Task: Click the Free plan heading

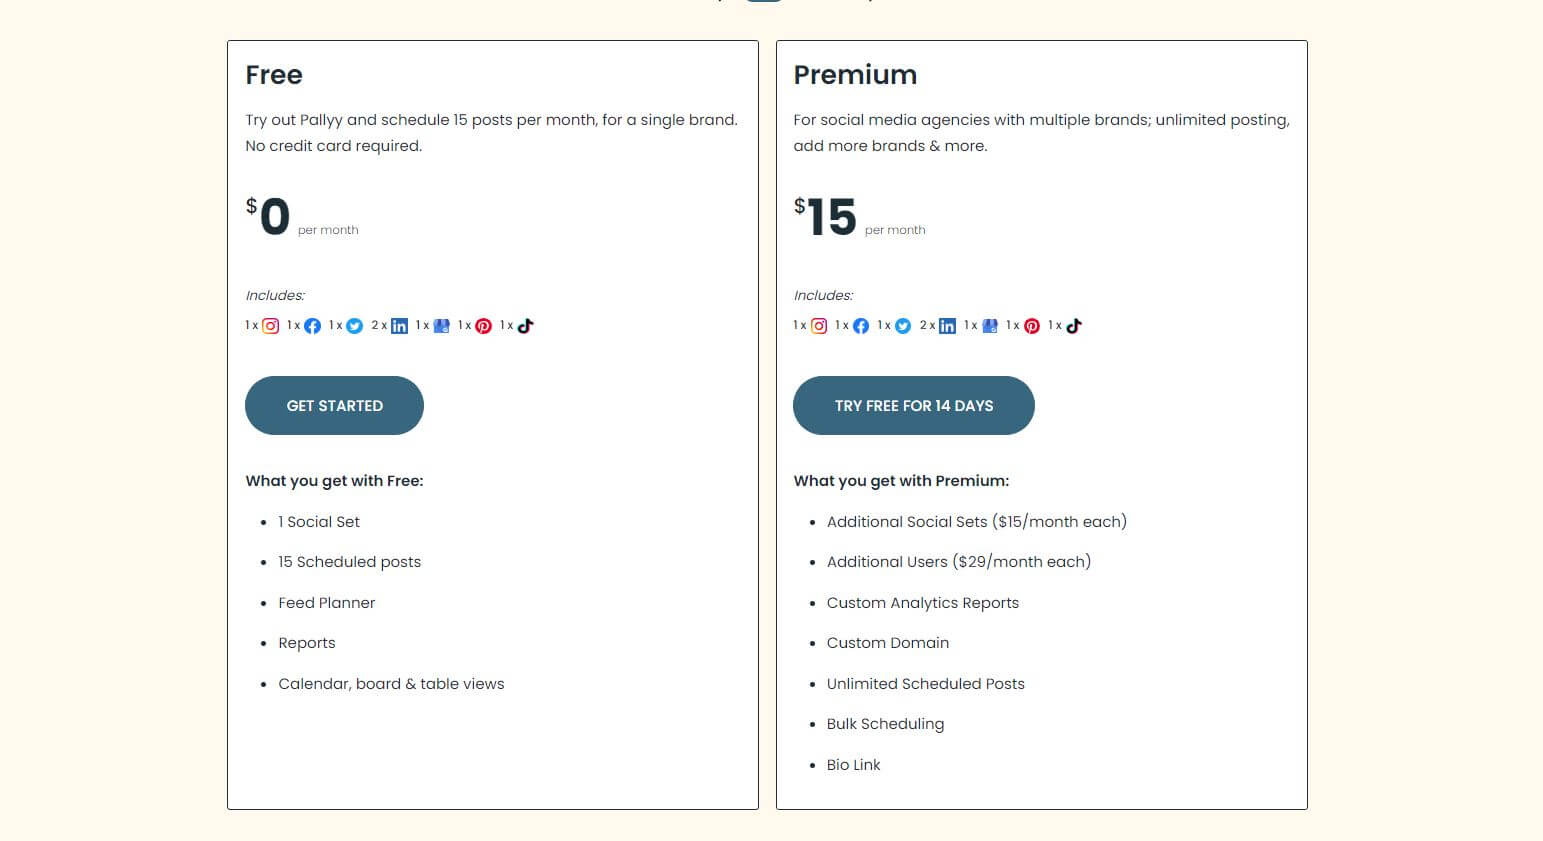Action: point(274,75)
